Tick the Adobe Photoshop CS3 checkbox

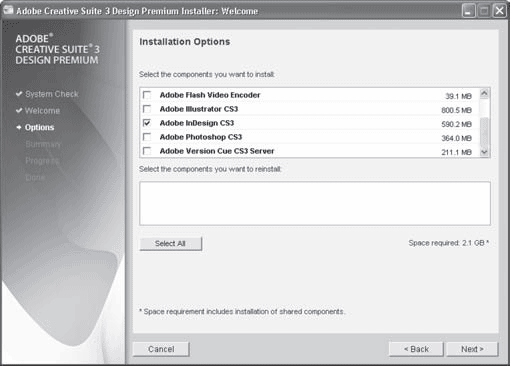click(147, 137)
